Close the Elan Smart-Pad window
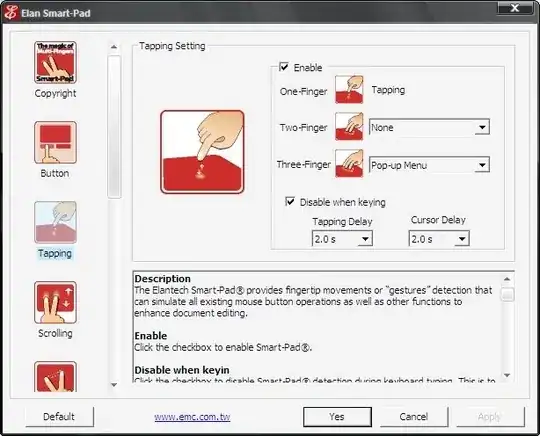The height and width of the screenshot is (436, 540). coord(515,8)
